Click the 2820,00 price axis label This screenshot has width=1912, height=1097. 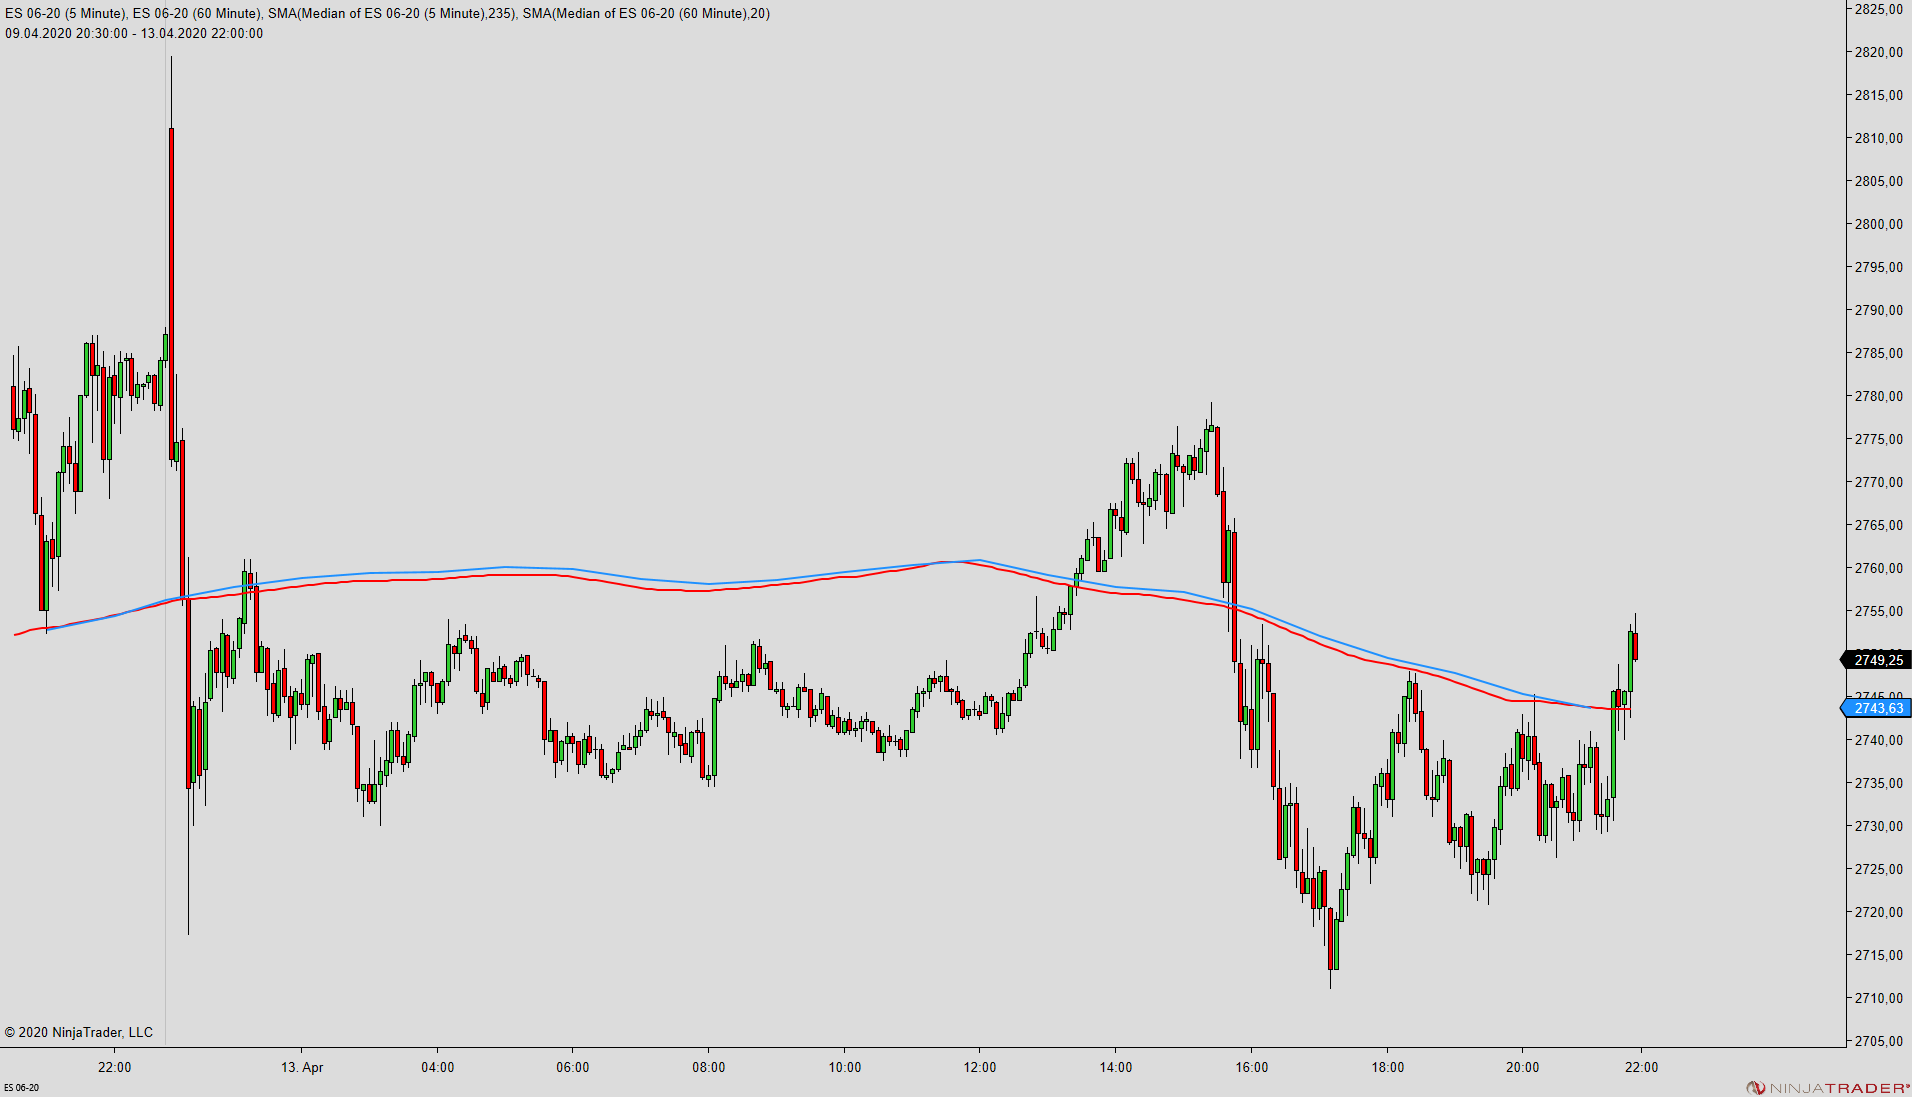click(x=1878, y=52)
